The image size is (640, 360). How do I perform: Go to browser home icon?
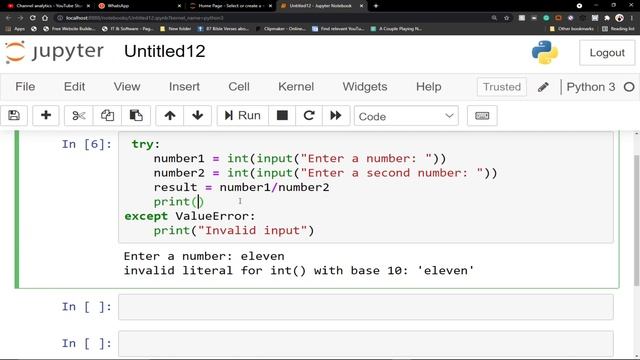45,18
